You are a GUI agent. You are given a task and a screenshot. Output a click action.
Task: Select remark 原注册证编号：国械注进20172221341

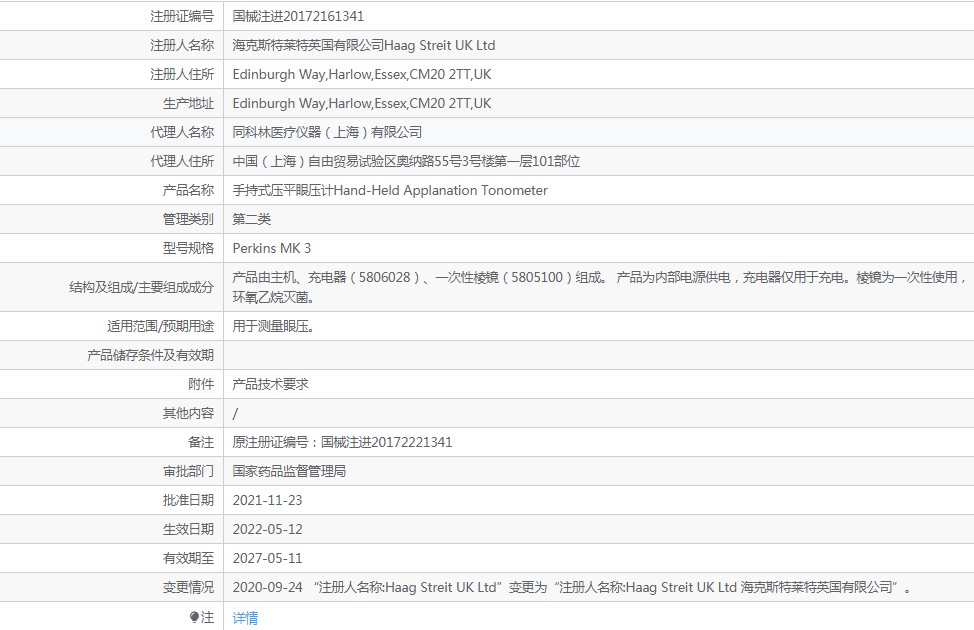342,442
